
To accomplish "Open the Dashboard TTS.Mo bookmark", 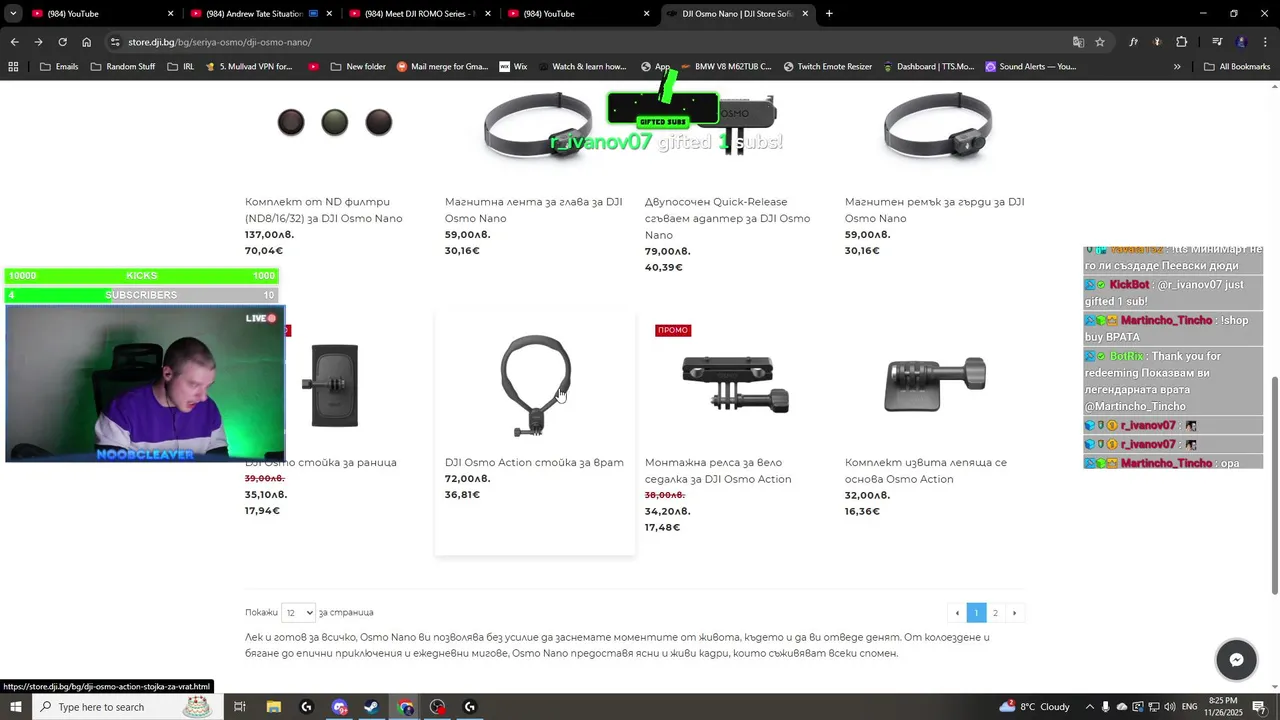I will tap(929, 67).
